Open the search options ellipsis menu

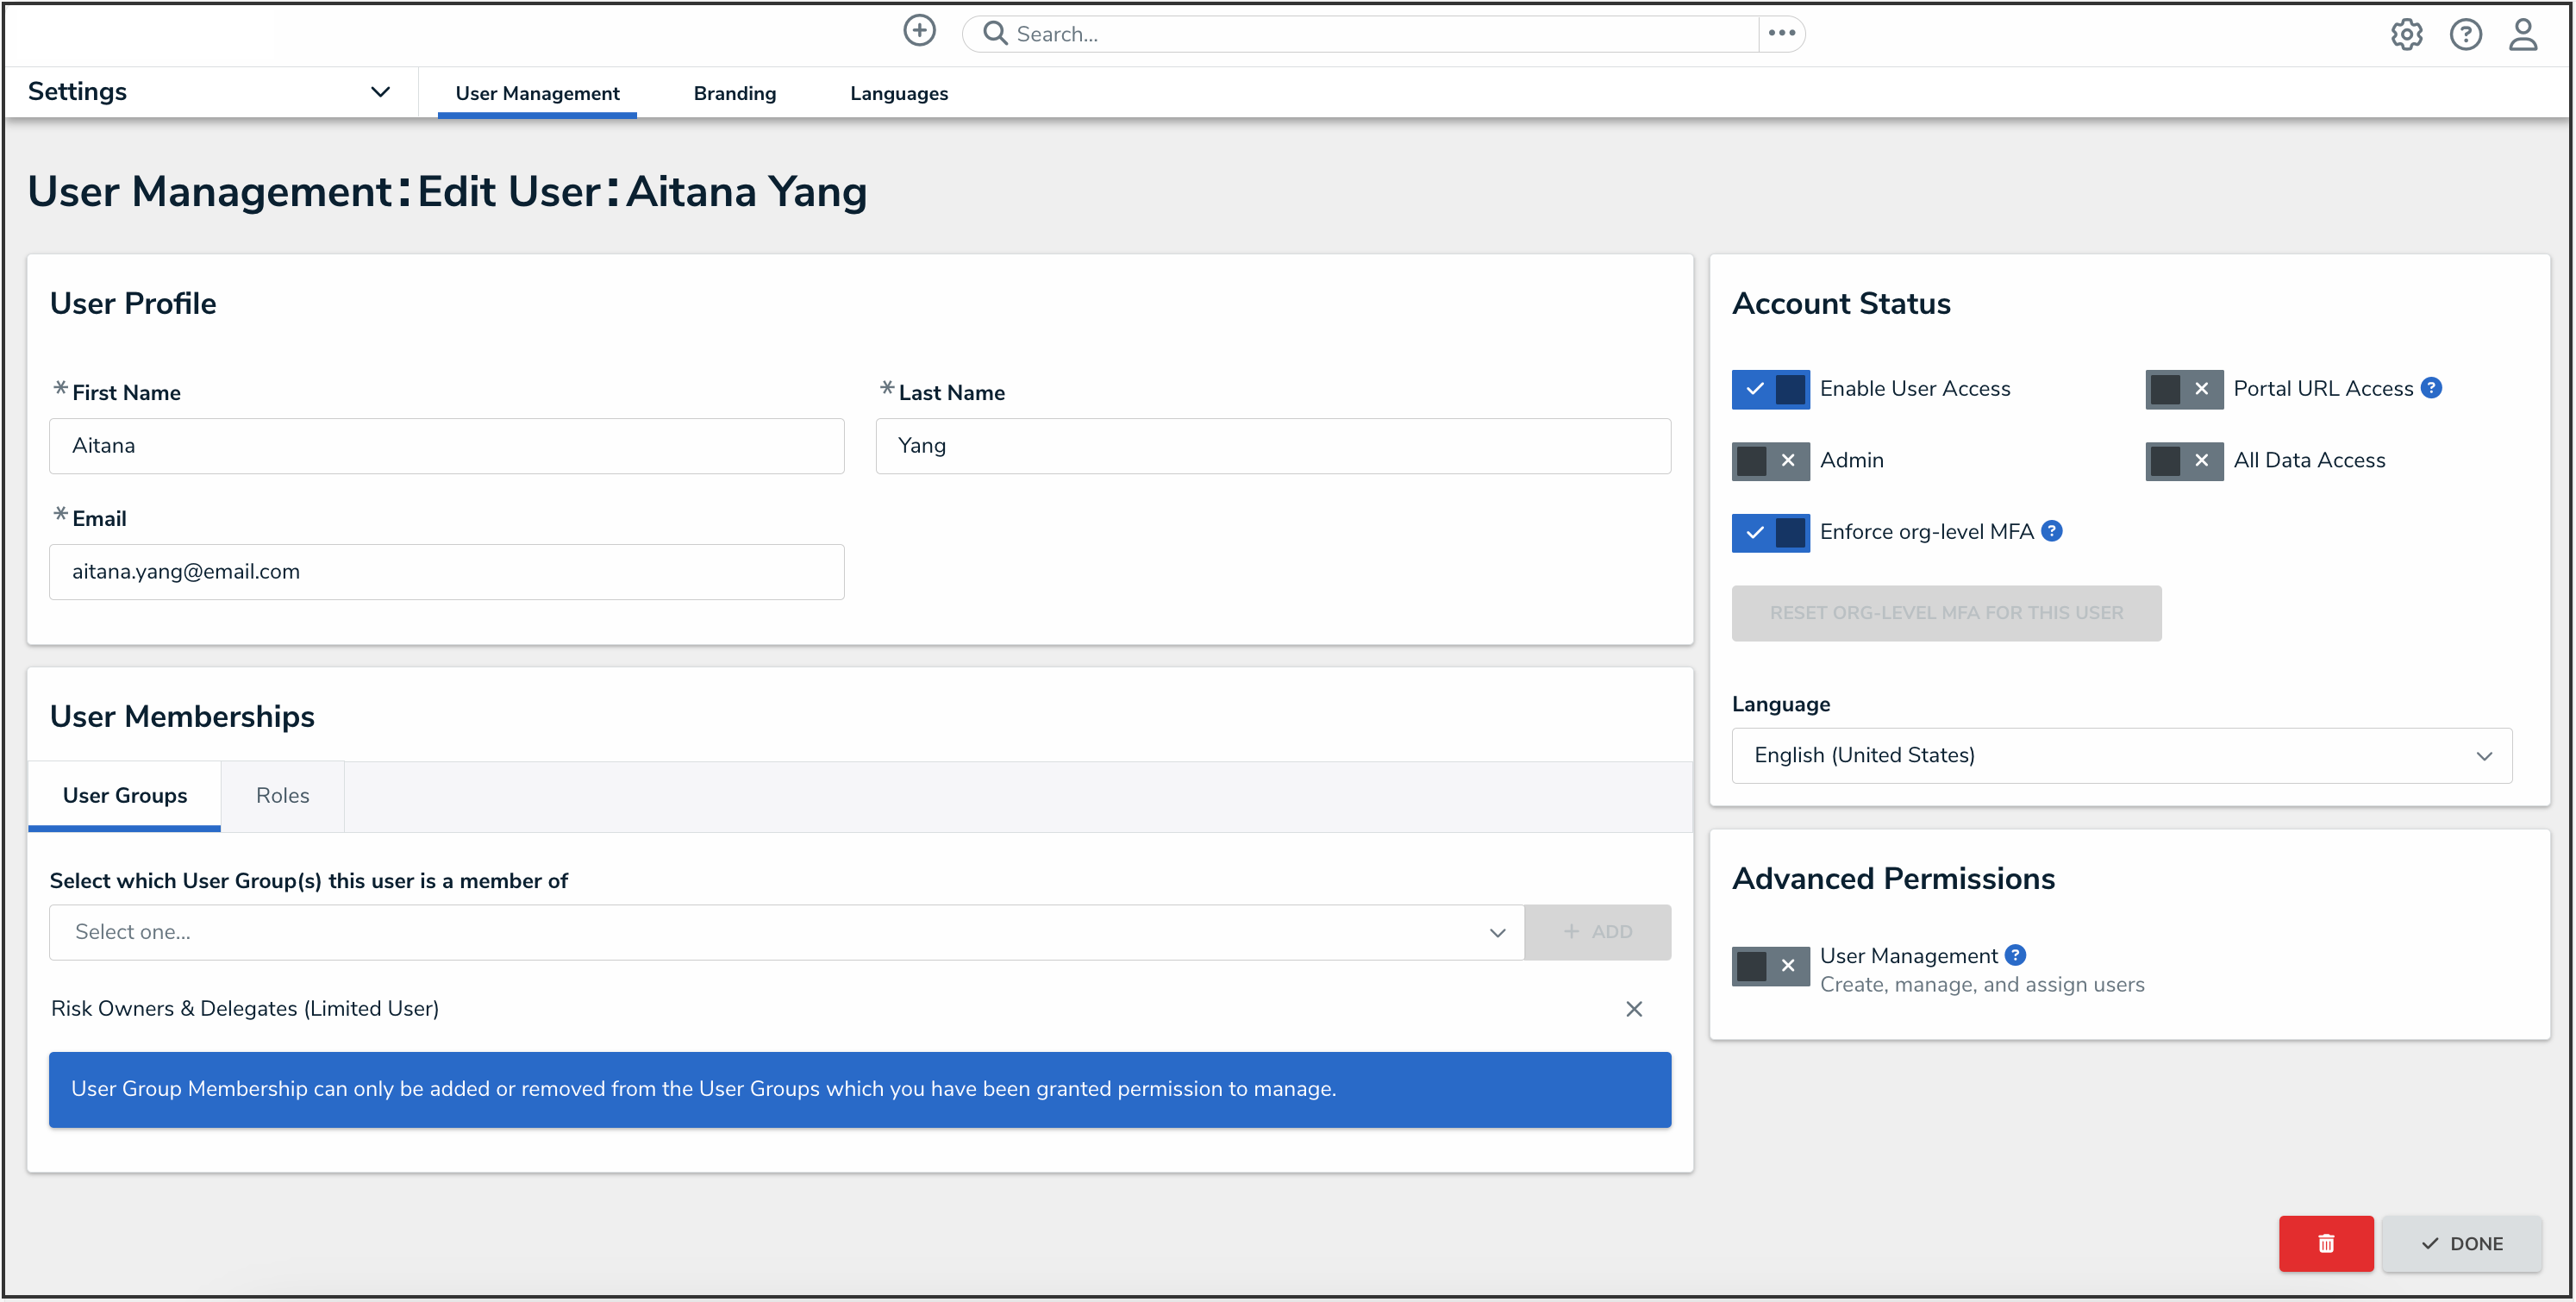click(x=1781, y=33)
